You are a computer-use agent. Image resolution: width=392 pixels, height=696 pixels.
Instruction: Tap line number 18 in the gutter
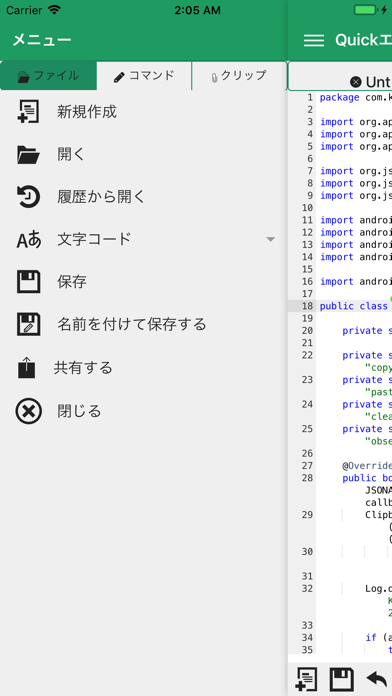pos(308,306)
